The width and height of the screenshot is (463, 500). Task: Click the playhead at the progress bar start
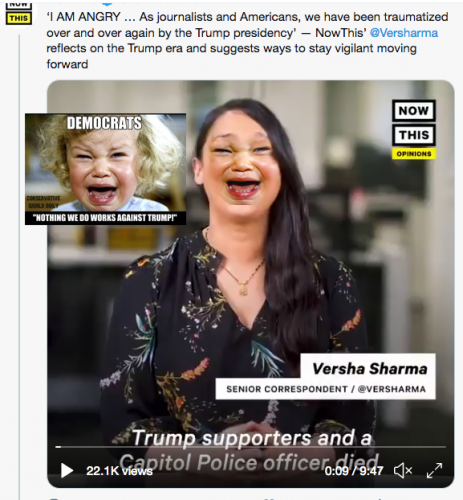tap(58, 447)
